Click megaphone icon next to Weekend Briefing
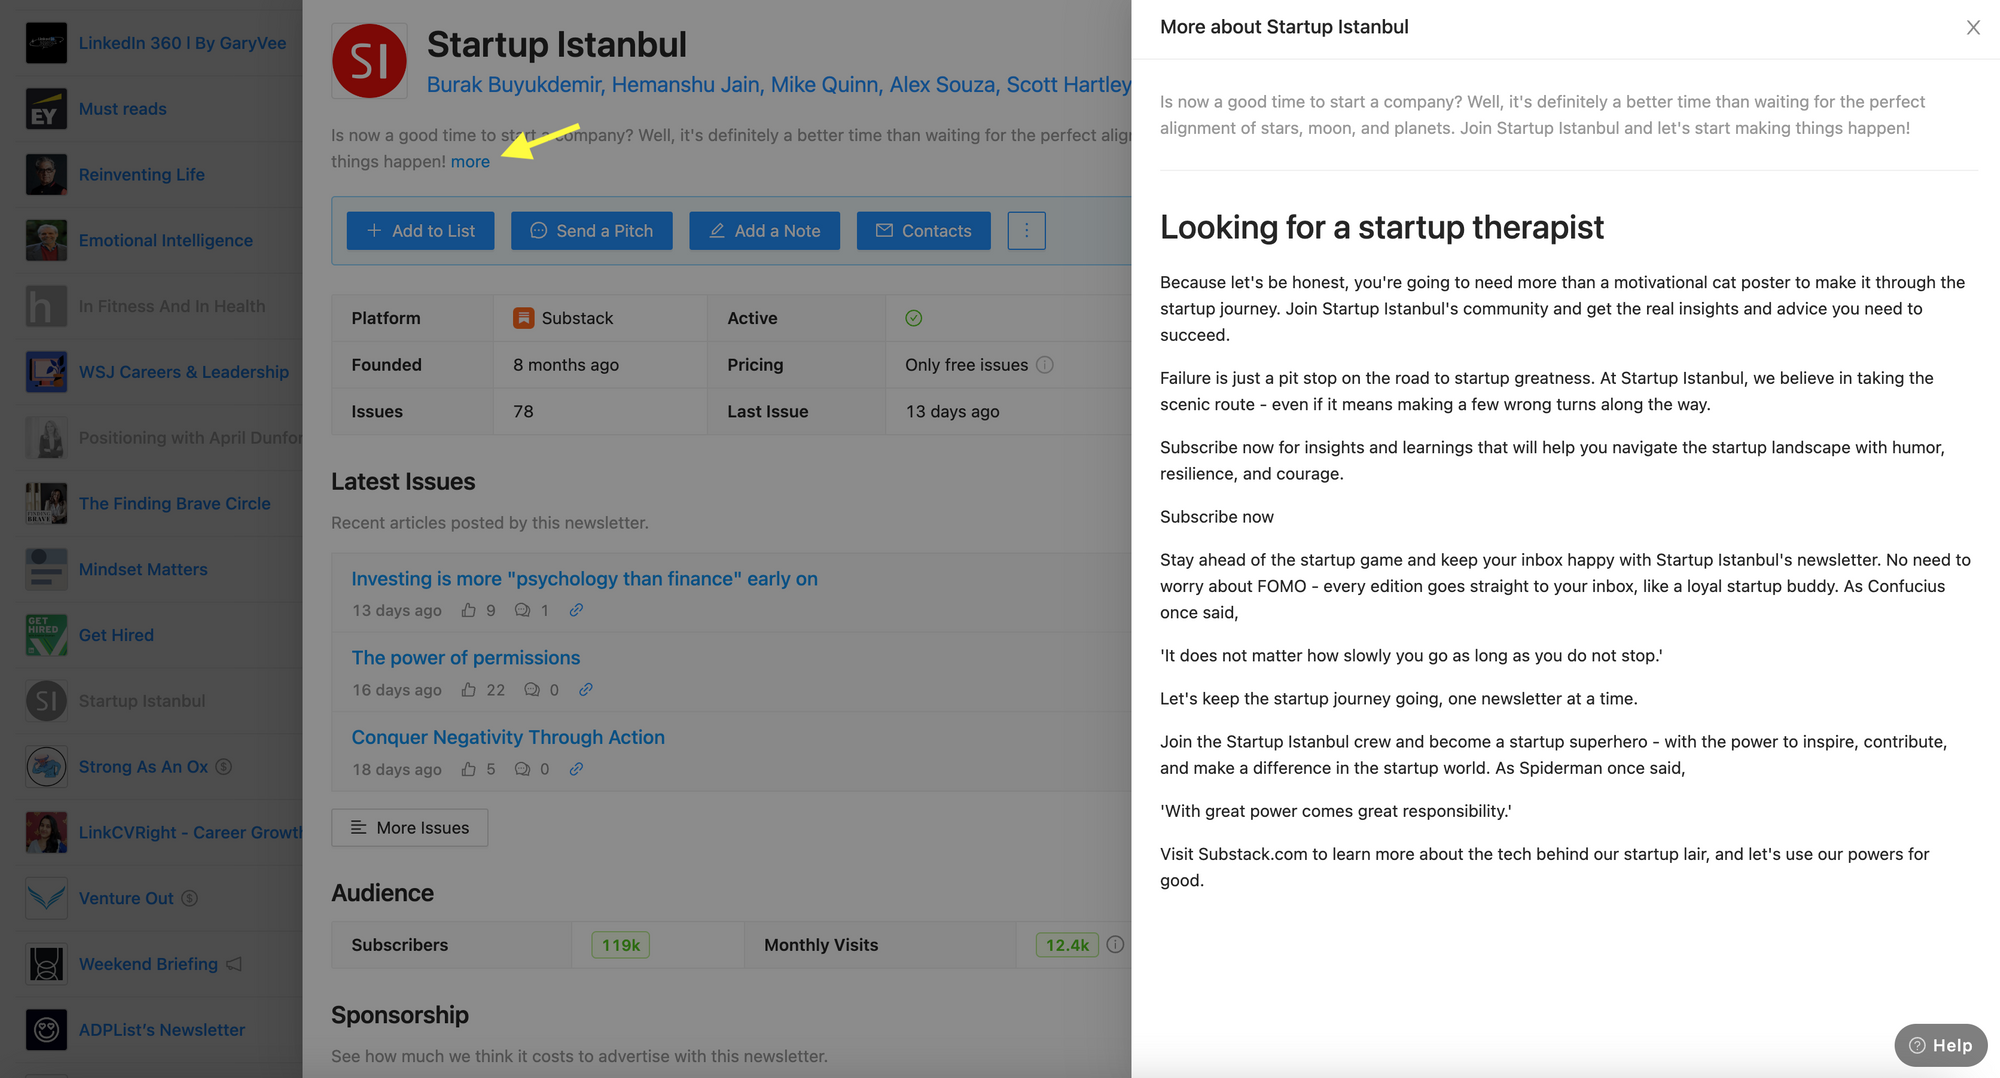Viewport: 2000px width, 1078px height. [234, 964]
